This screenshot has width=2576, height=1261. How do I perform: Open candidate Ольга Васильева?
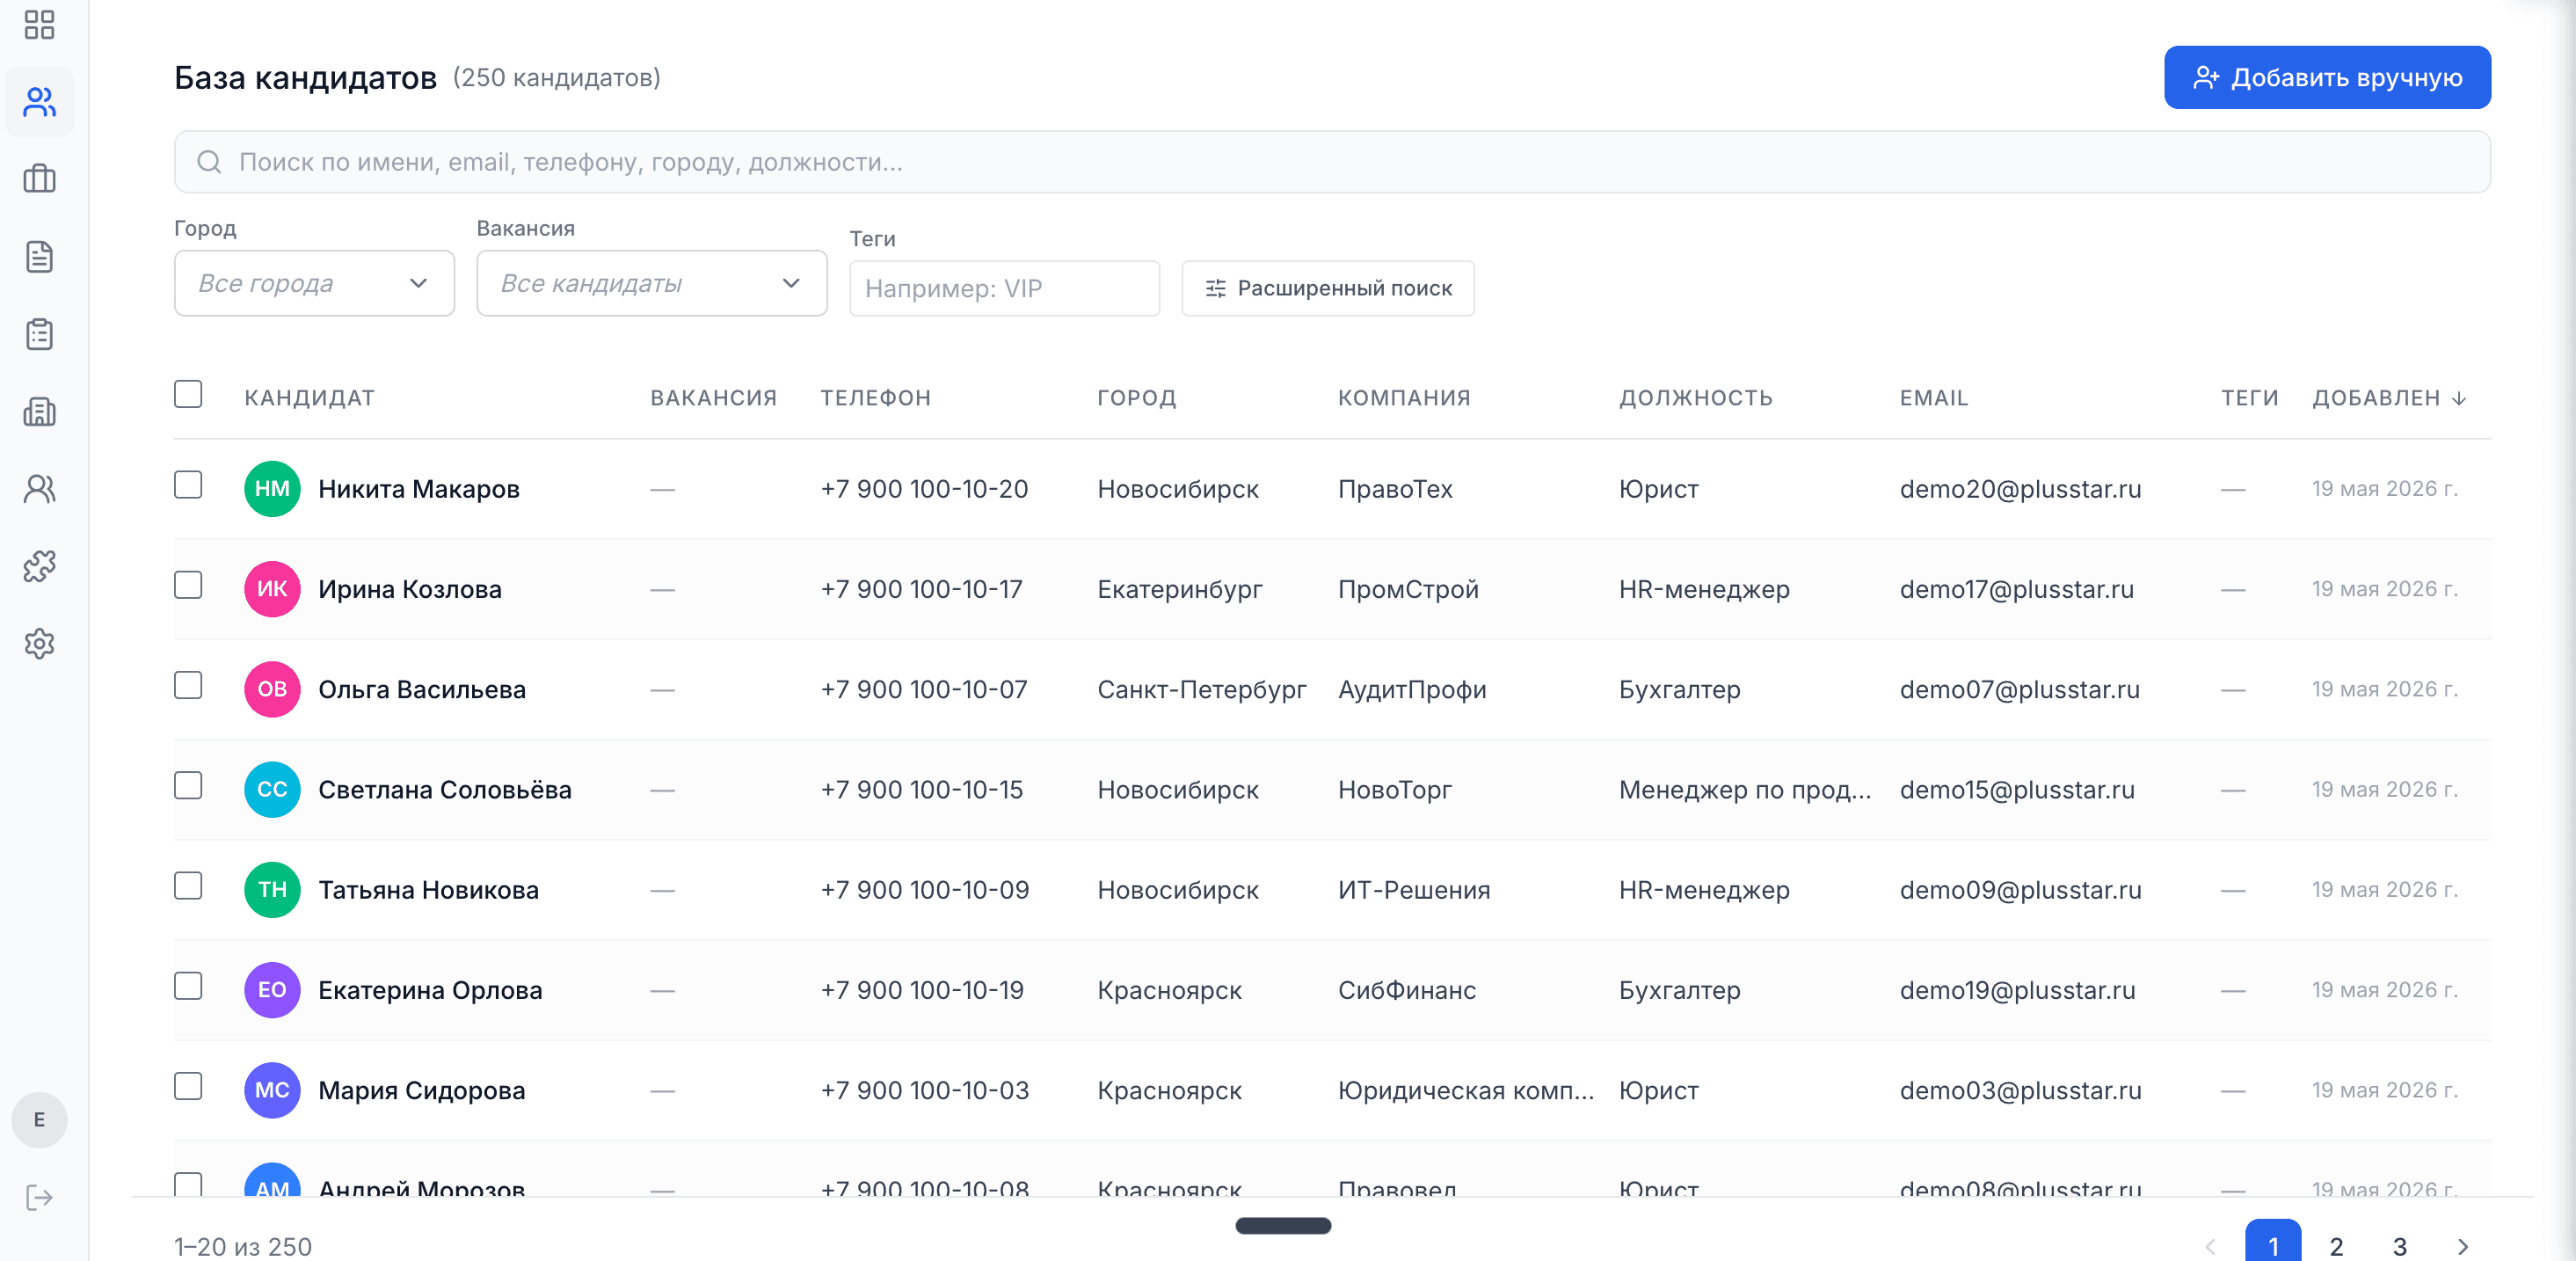(422, 689)
